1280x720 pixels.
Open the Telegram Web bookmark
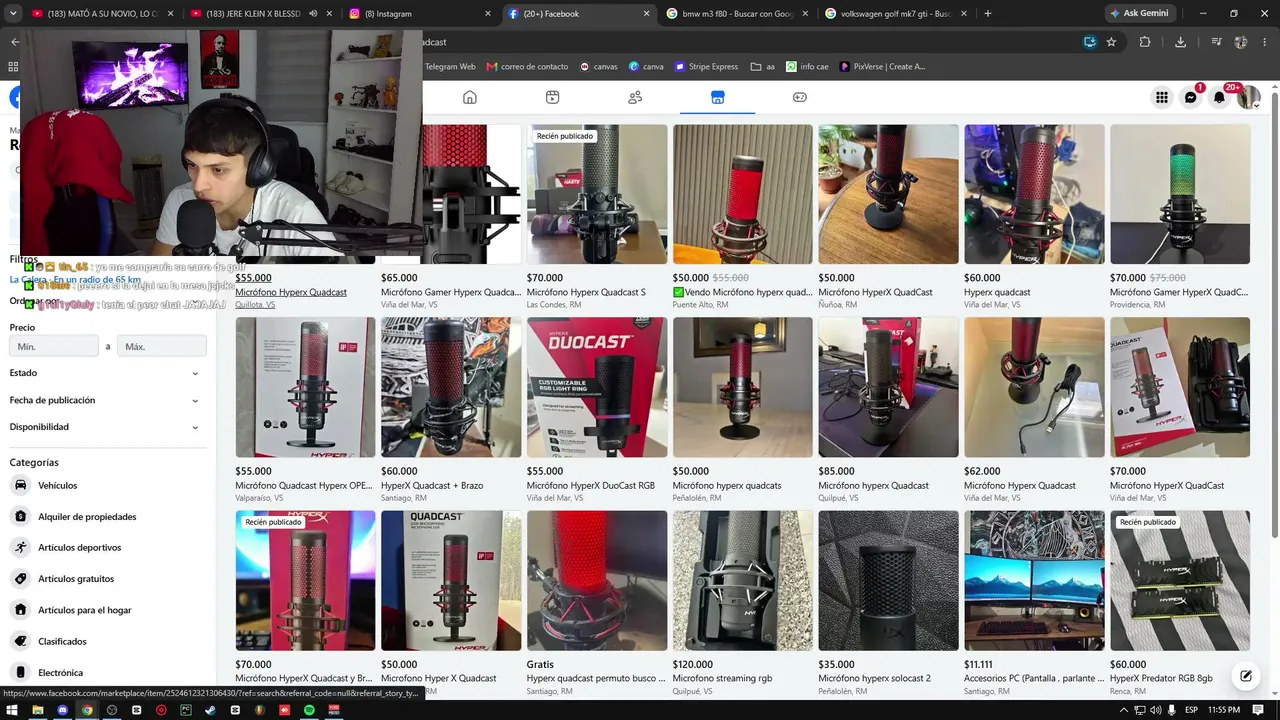(450, 67)
